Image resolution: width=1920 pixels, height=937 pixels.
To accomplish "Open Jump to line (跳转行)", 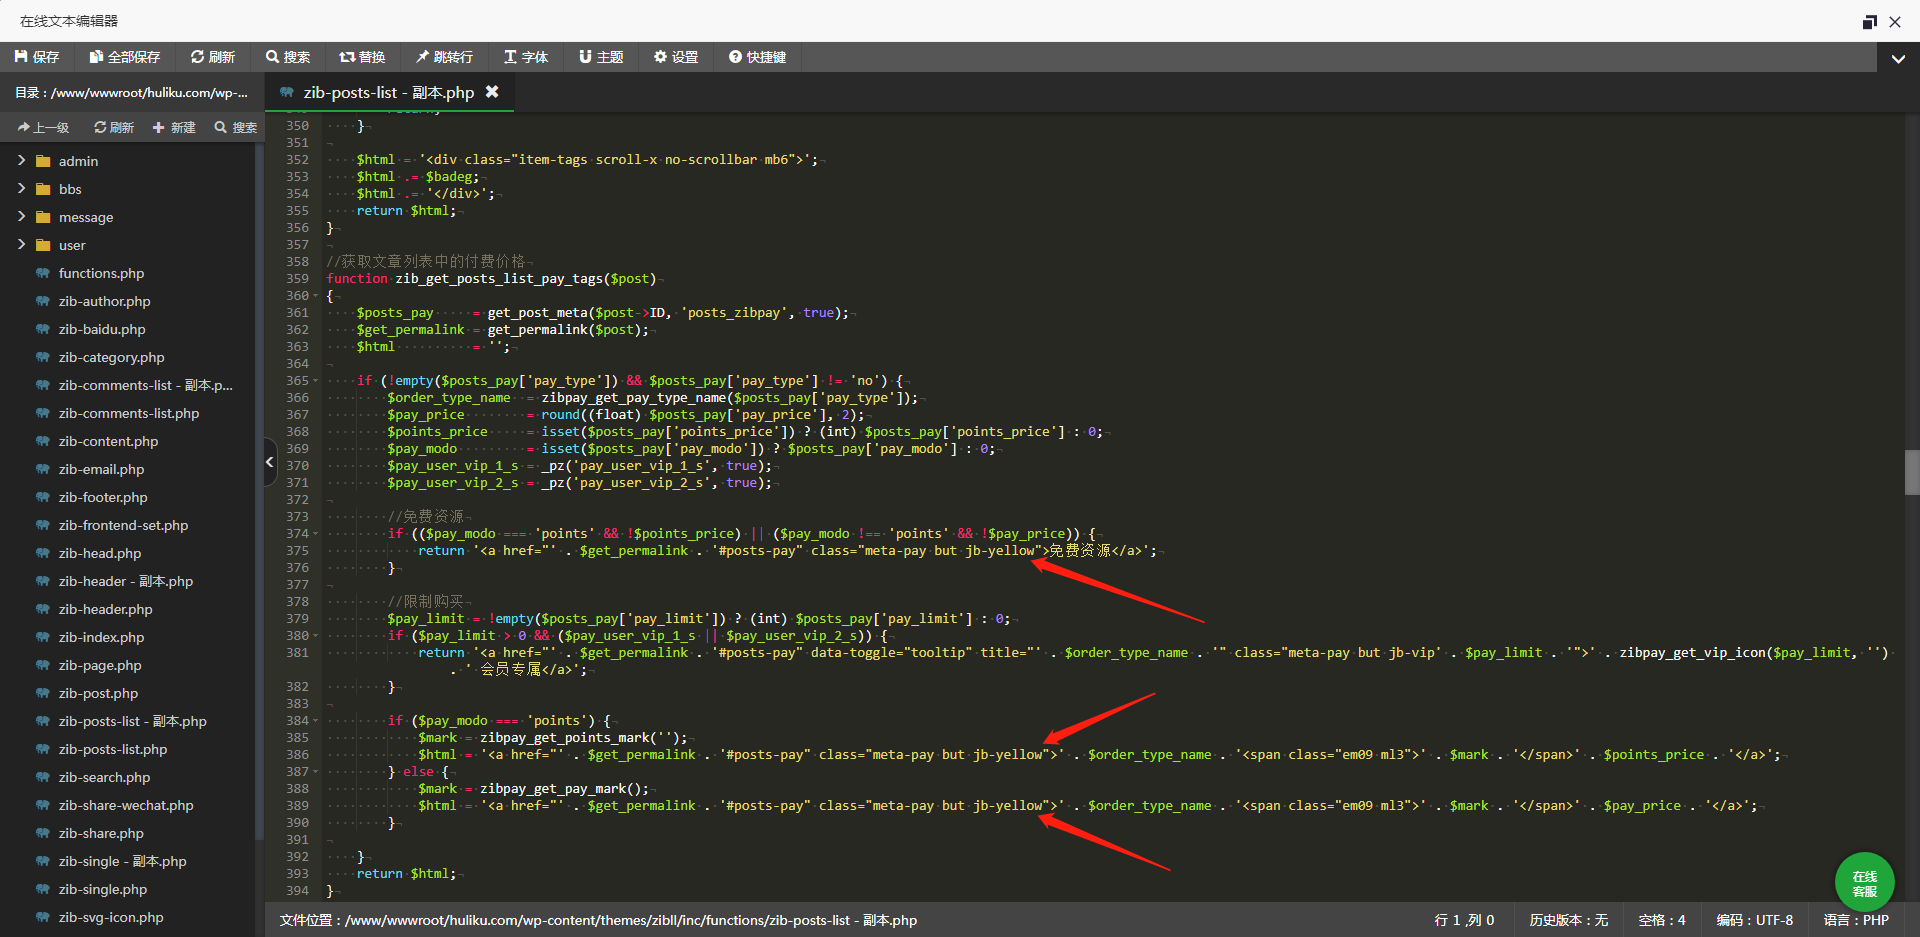I will pyautogui.click(x=444, y=57).
